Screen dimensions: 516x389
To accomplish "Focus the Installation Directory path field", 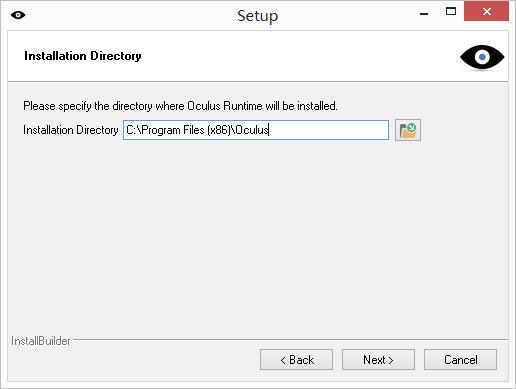I will [256, 130].
